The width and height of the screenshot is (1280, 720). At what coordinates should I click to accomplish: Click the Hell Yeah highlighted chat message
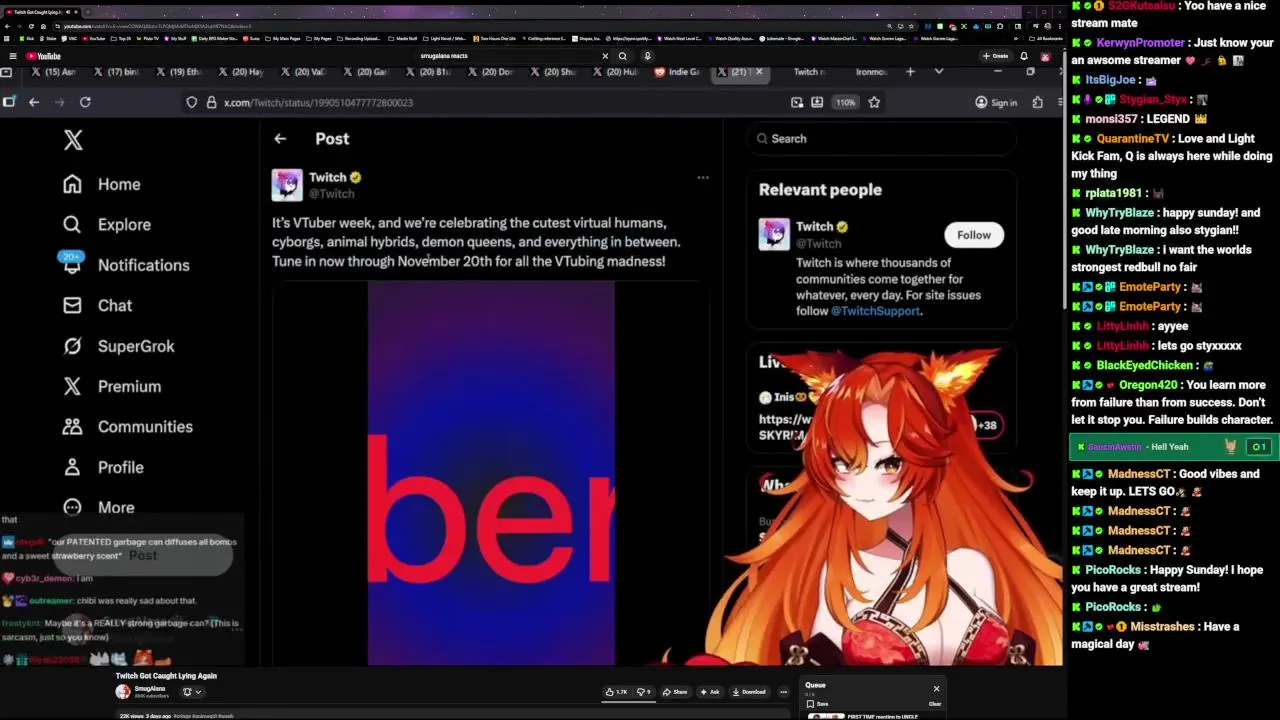click(x=1172, y=447)
